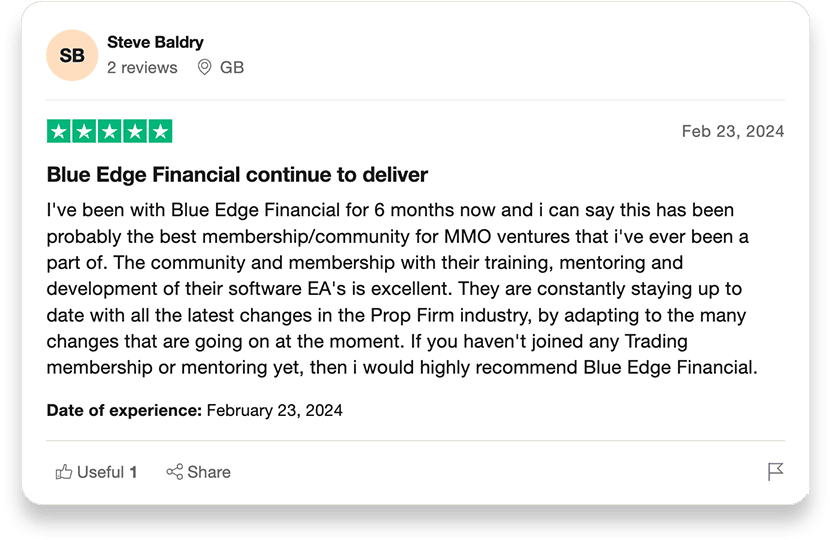Screen dimensions: 830x540
Task: Click the third green star
Action: pyautogui.click(x=110, y=131)
